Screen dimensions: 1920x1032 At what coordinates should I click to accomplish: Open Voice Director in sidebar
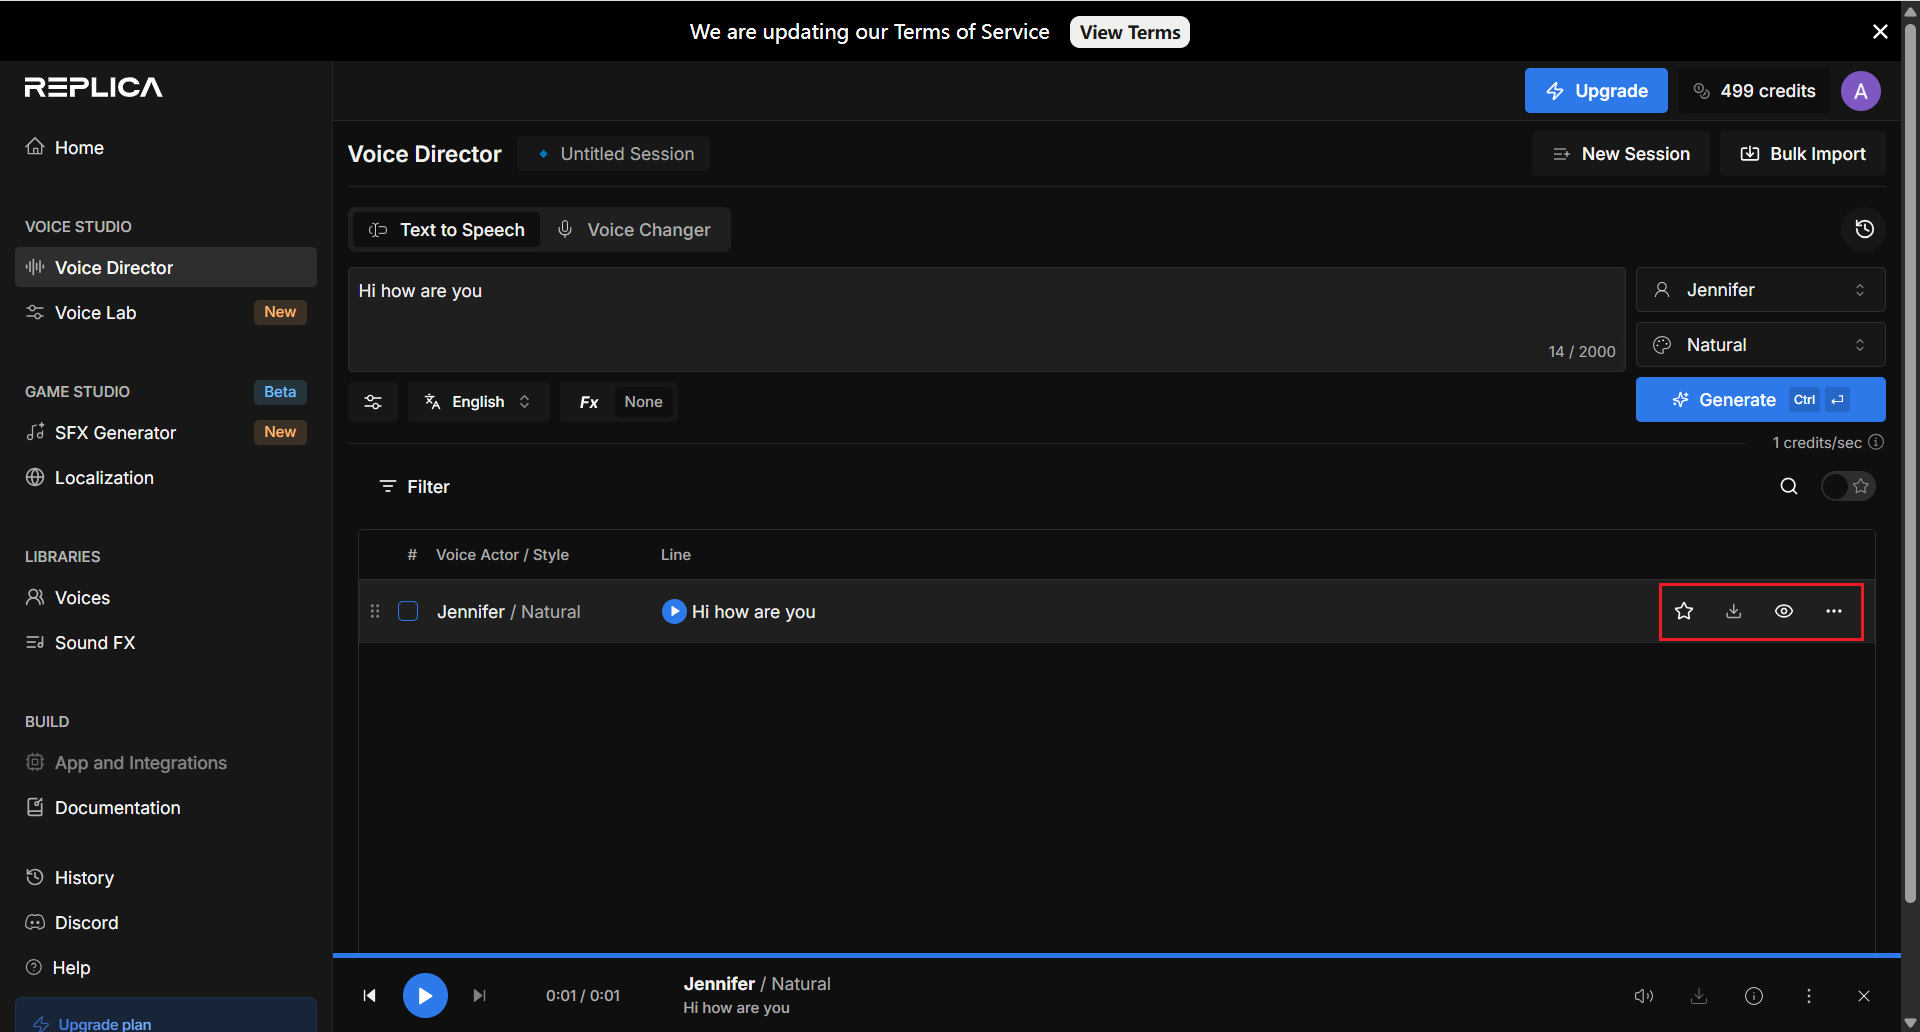point(166,267)
